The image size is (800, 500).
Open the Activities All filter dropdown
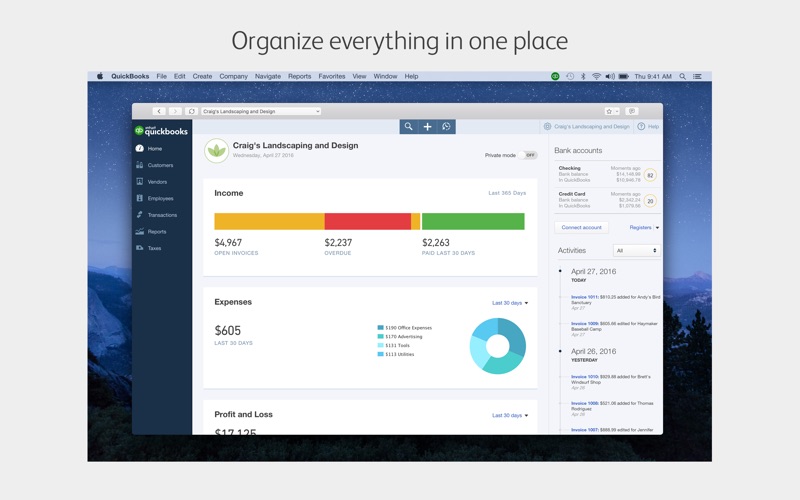[636, 251]
